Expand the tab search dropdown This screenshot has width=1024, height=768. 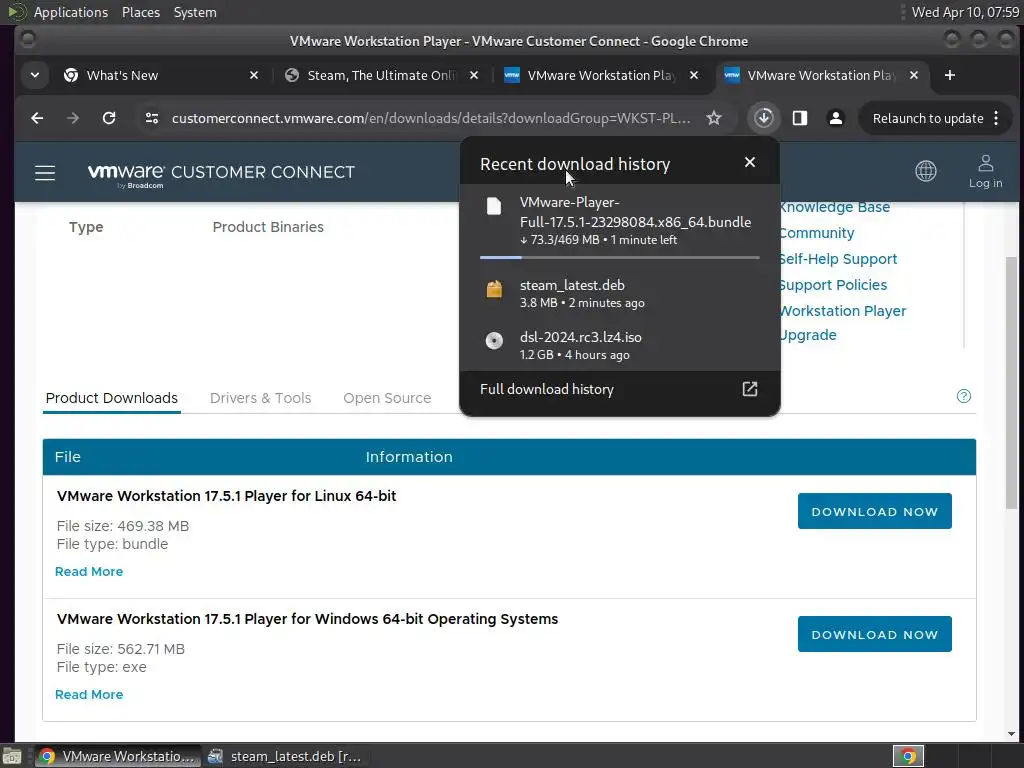pos(35,75)
